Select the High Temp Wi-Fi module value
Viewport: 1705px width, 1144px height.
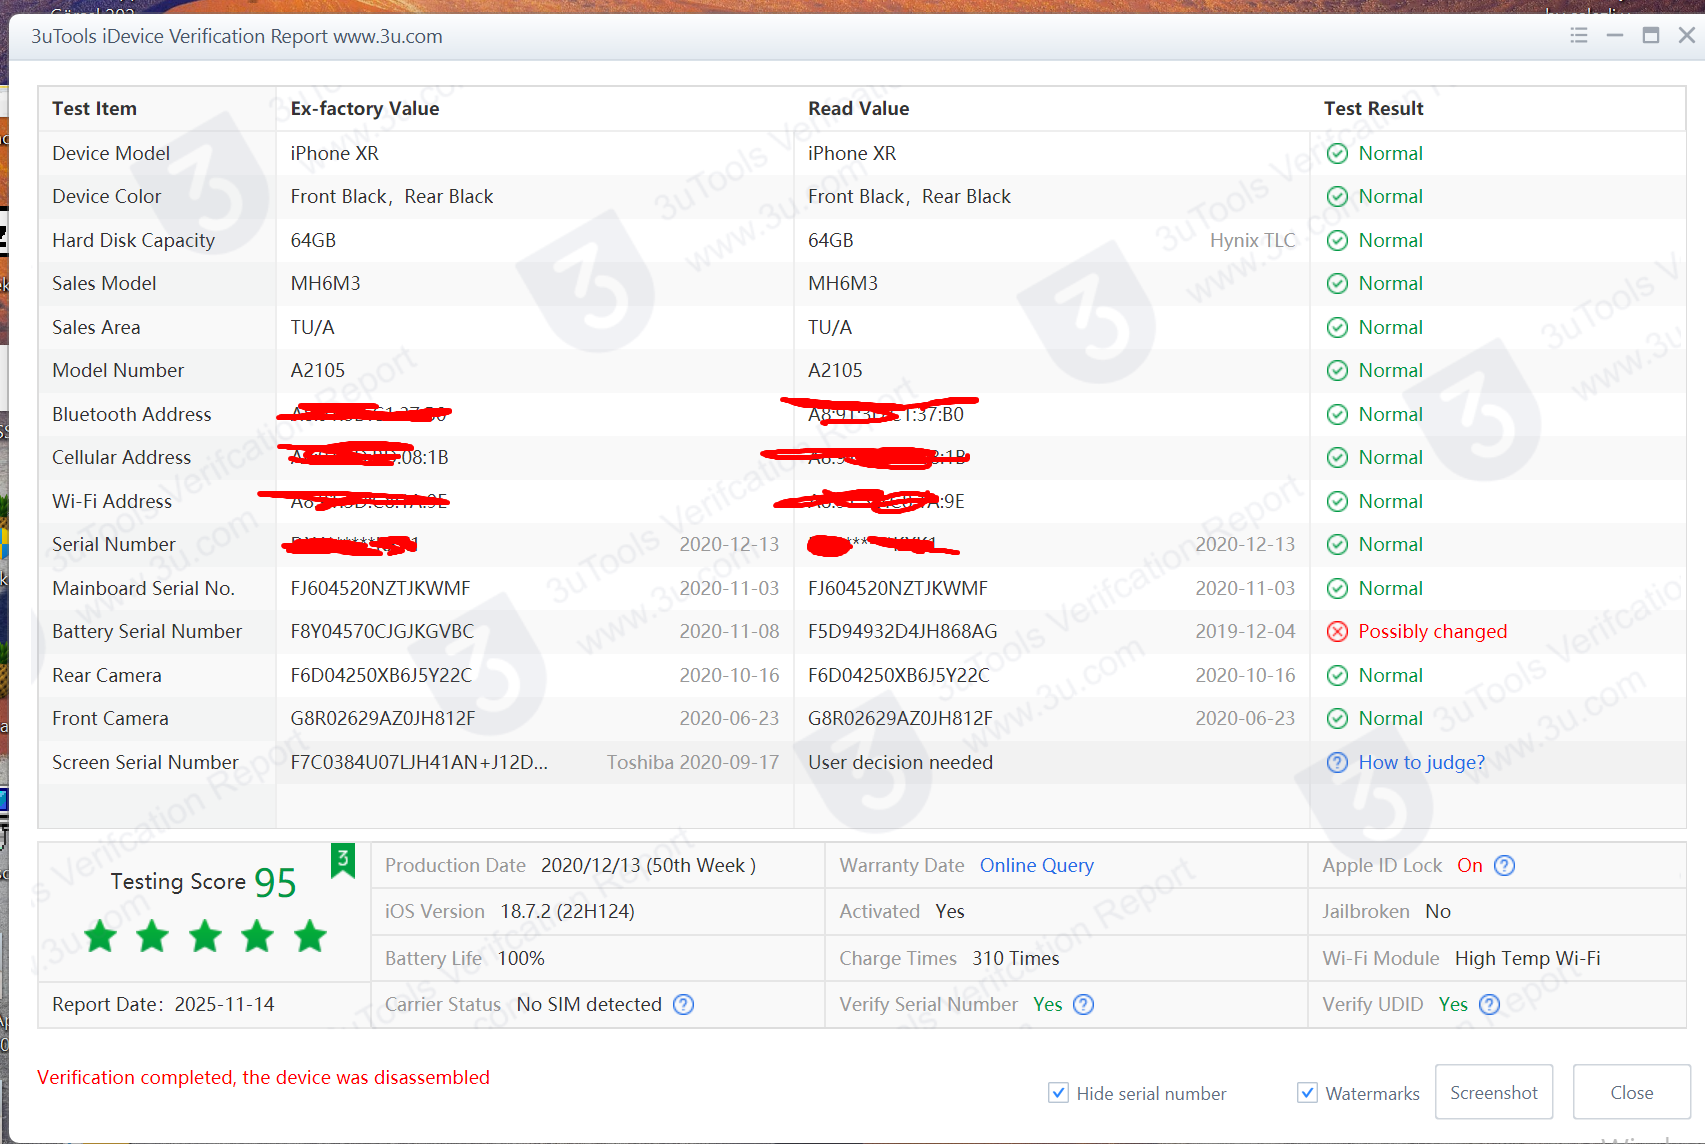pos(1527,959)
